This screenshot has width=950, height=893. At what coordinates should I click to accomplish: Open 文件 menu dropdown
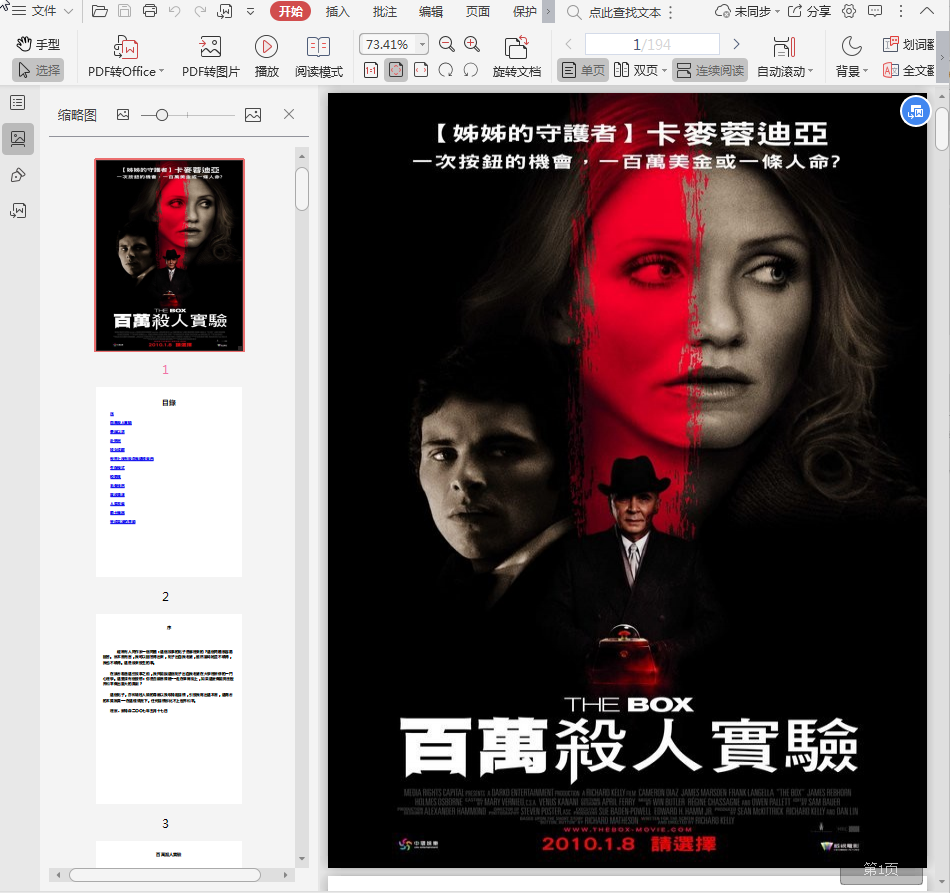pos(43,11)
